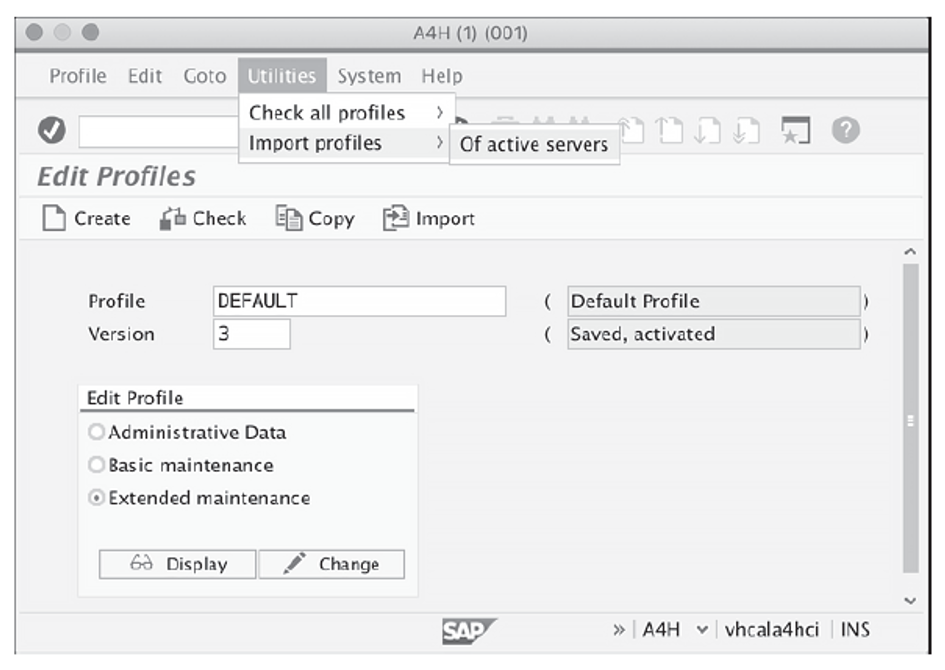Open the System menu
Screen dimensions: 945x670
pos(369,76)
